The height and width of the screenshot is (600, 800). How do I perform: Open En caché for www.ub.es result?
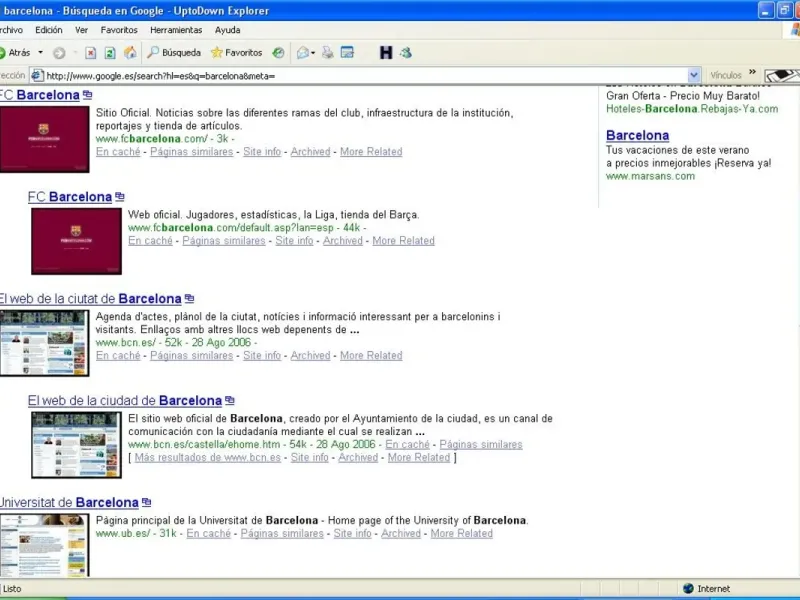click(x=209, y=534)
